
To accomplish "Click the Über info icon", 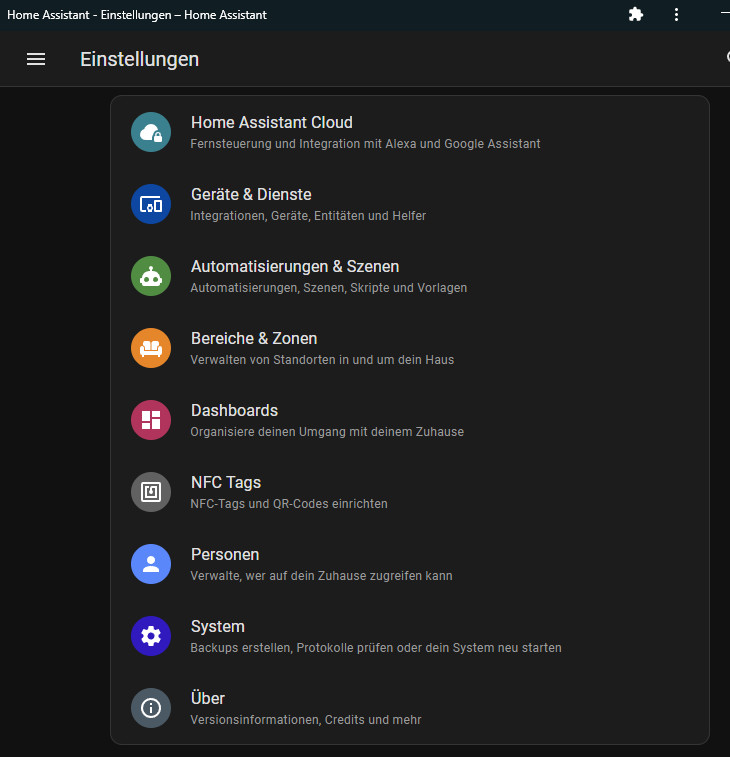I will pyautogui.click(x=151, y=708).
